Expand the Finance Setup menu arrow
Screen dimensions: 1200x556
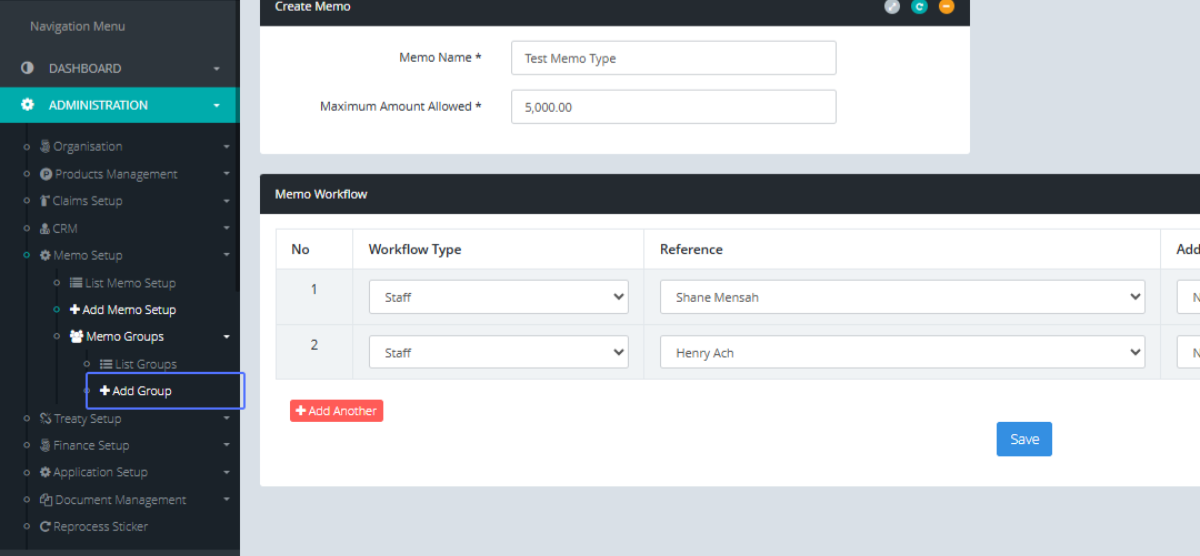(x=226, y=446)
